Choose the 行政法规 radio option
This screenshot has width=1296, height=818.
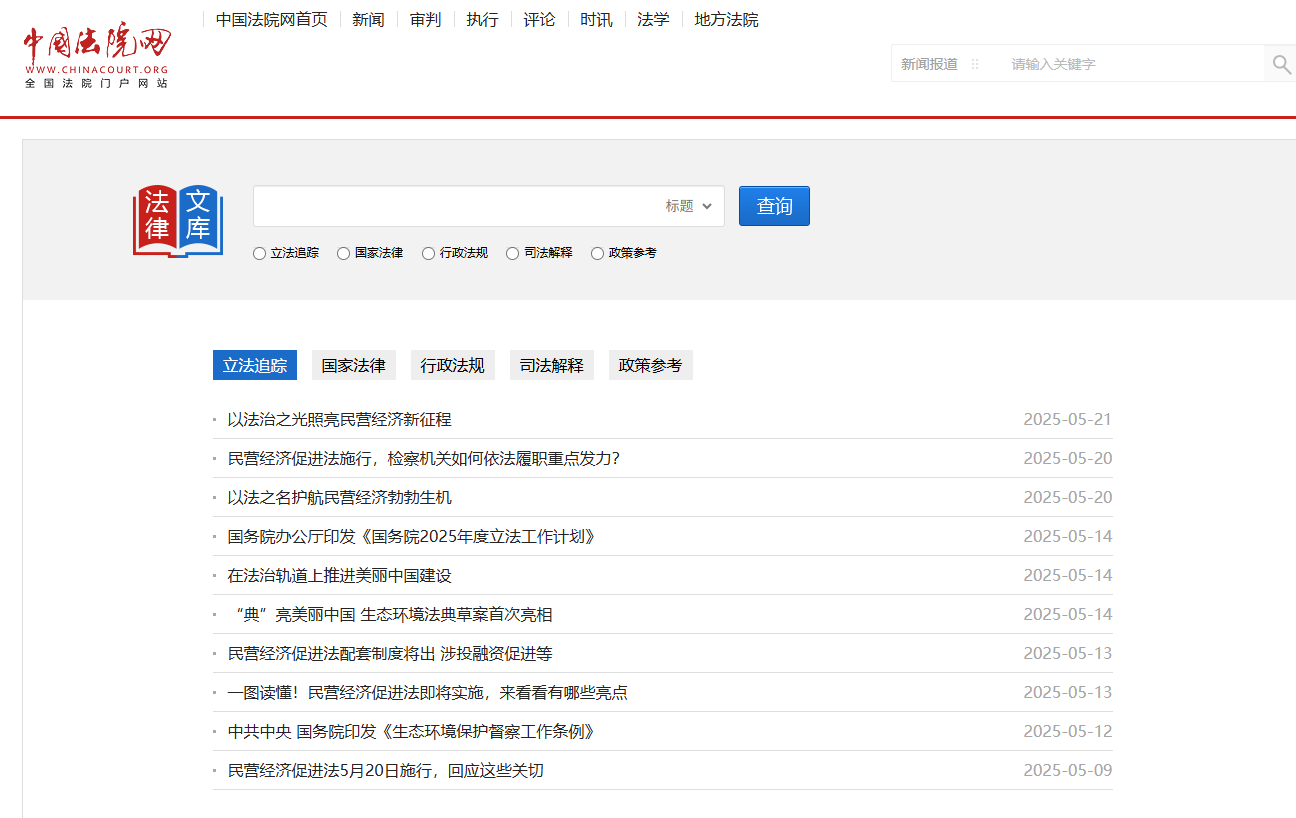pyautogui.click(x=429, y=254)
